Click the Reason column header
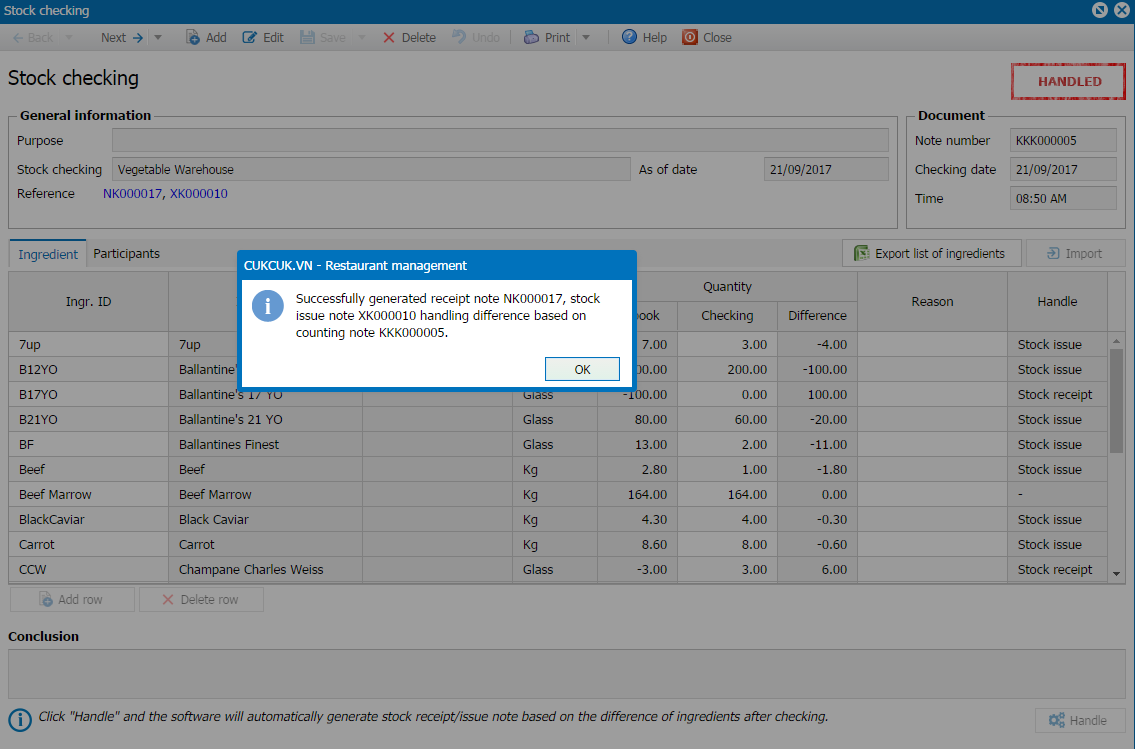The image size is (1135, 749). pos(932,302)
